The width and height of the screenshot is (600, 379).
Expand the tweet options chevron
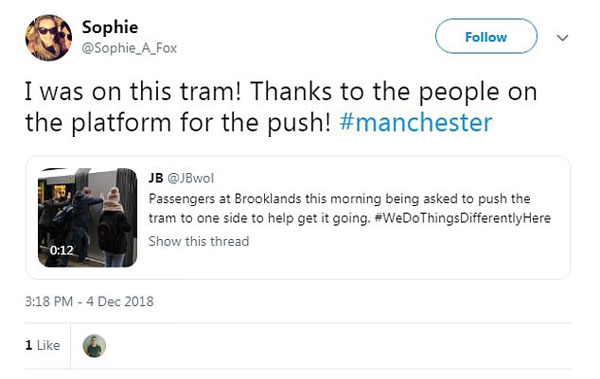coord(562,38)
